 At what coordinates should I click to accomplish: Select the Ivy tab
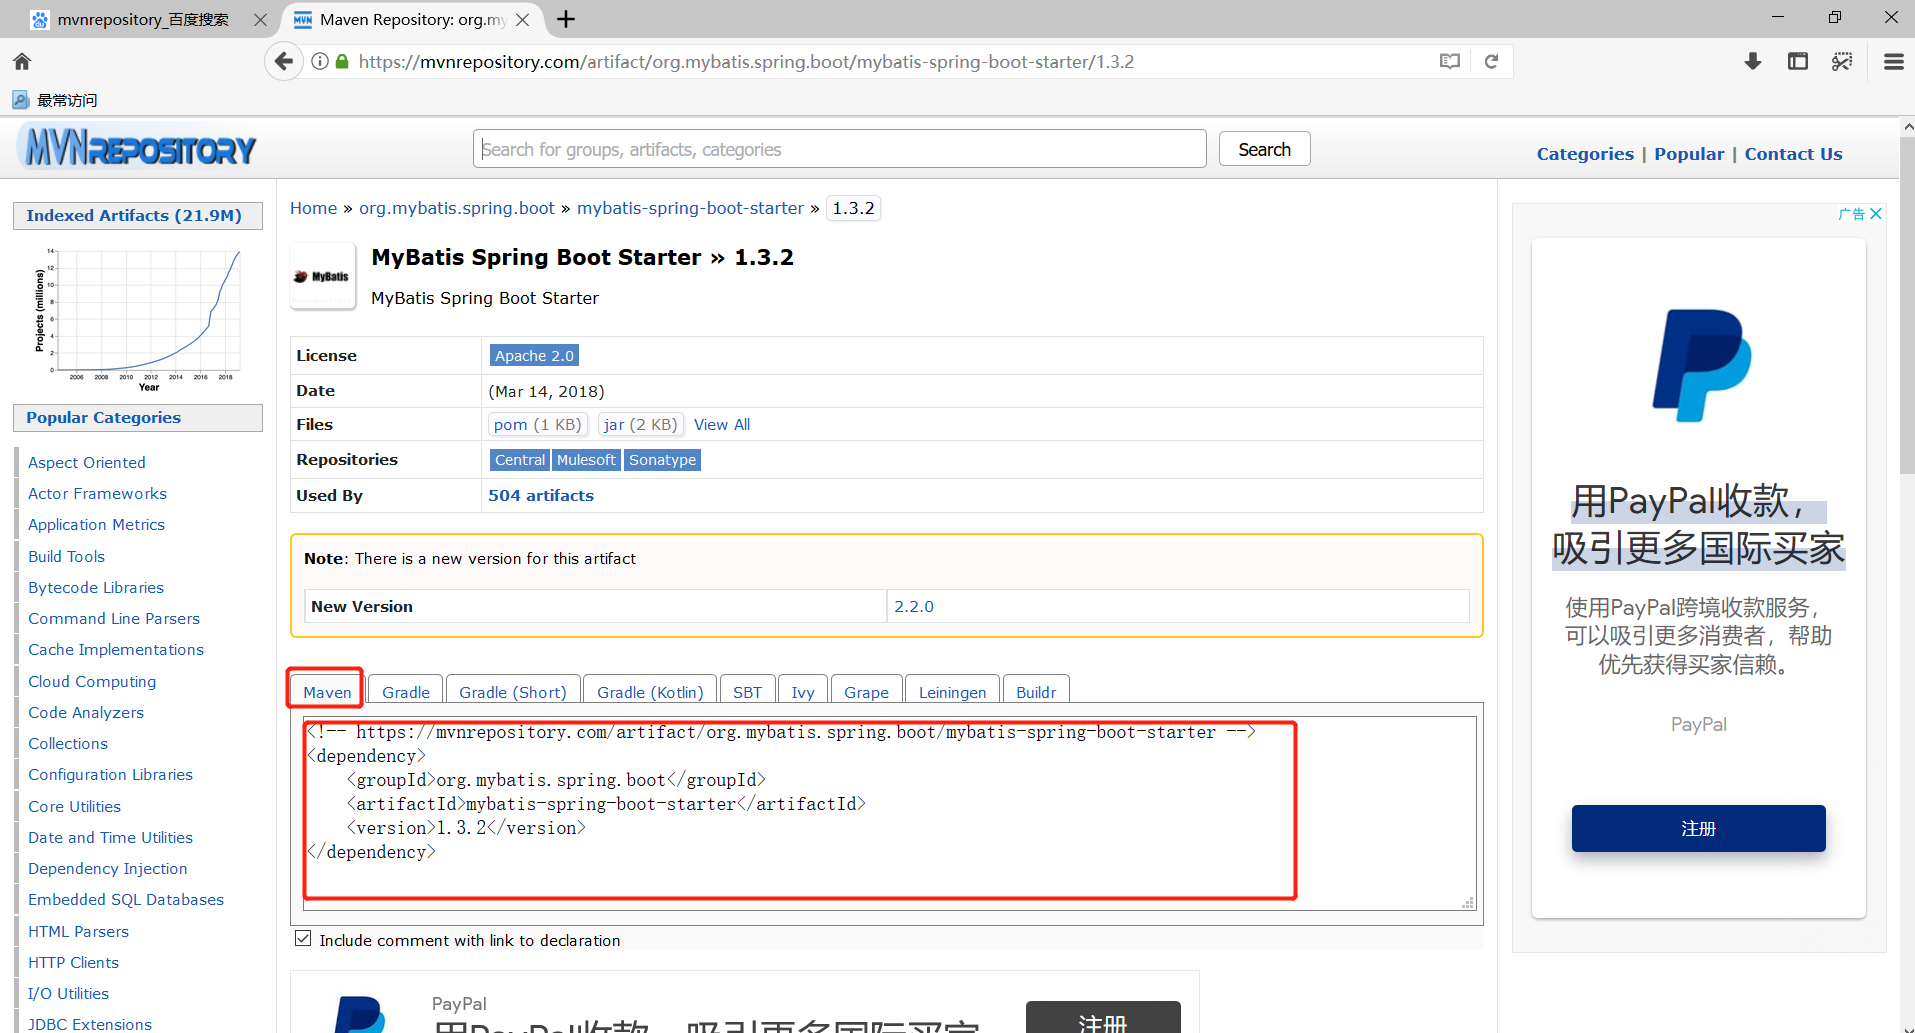point(803,692)
